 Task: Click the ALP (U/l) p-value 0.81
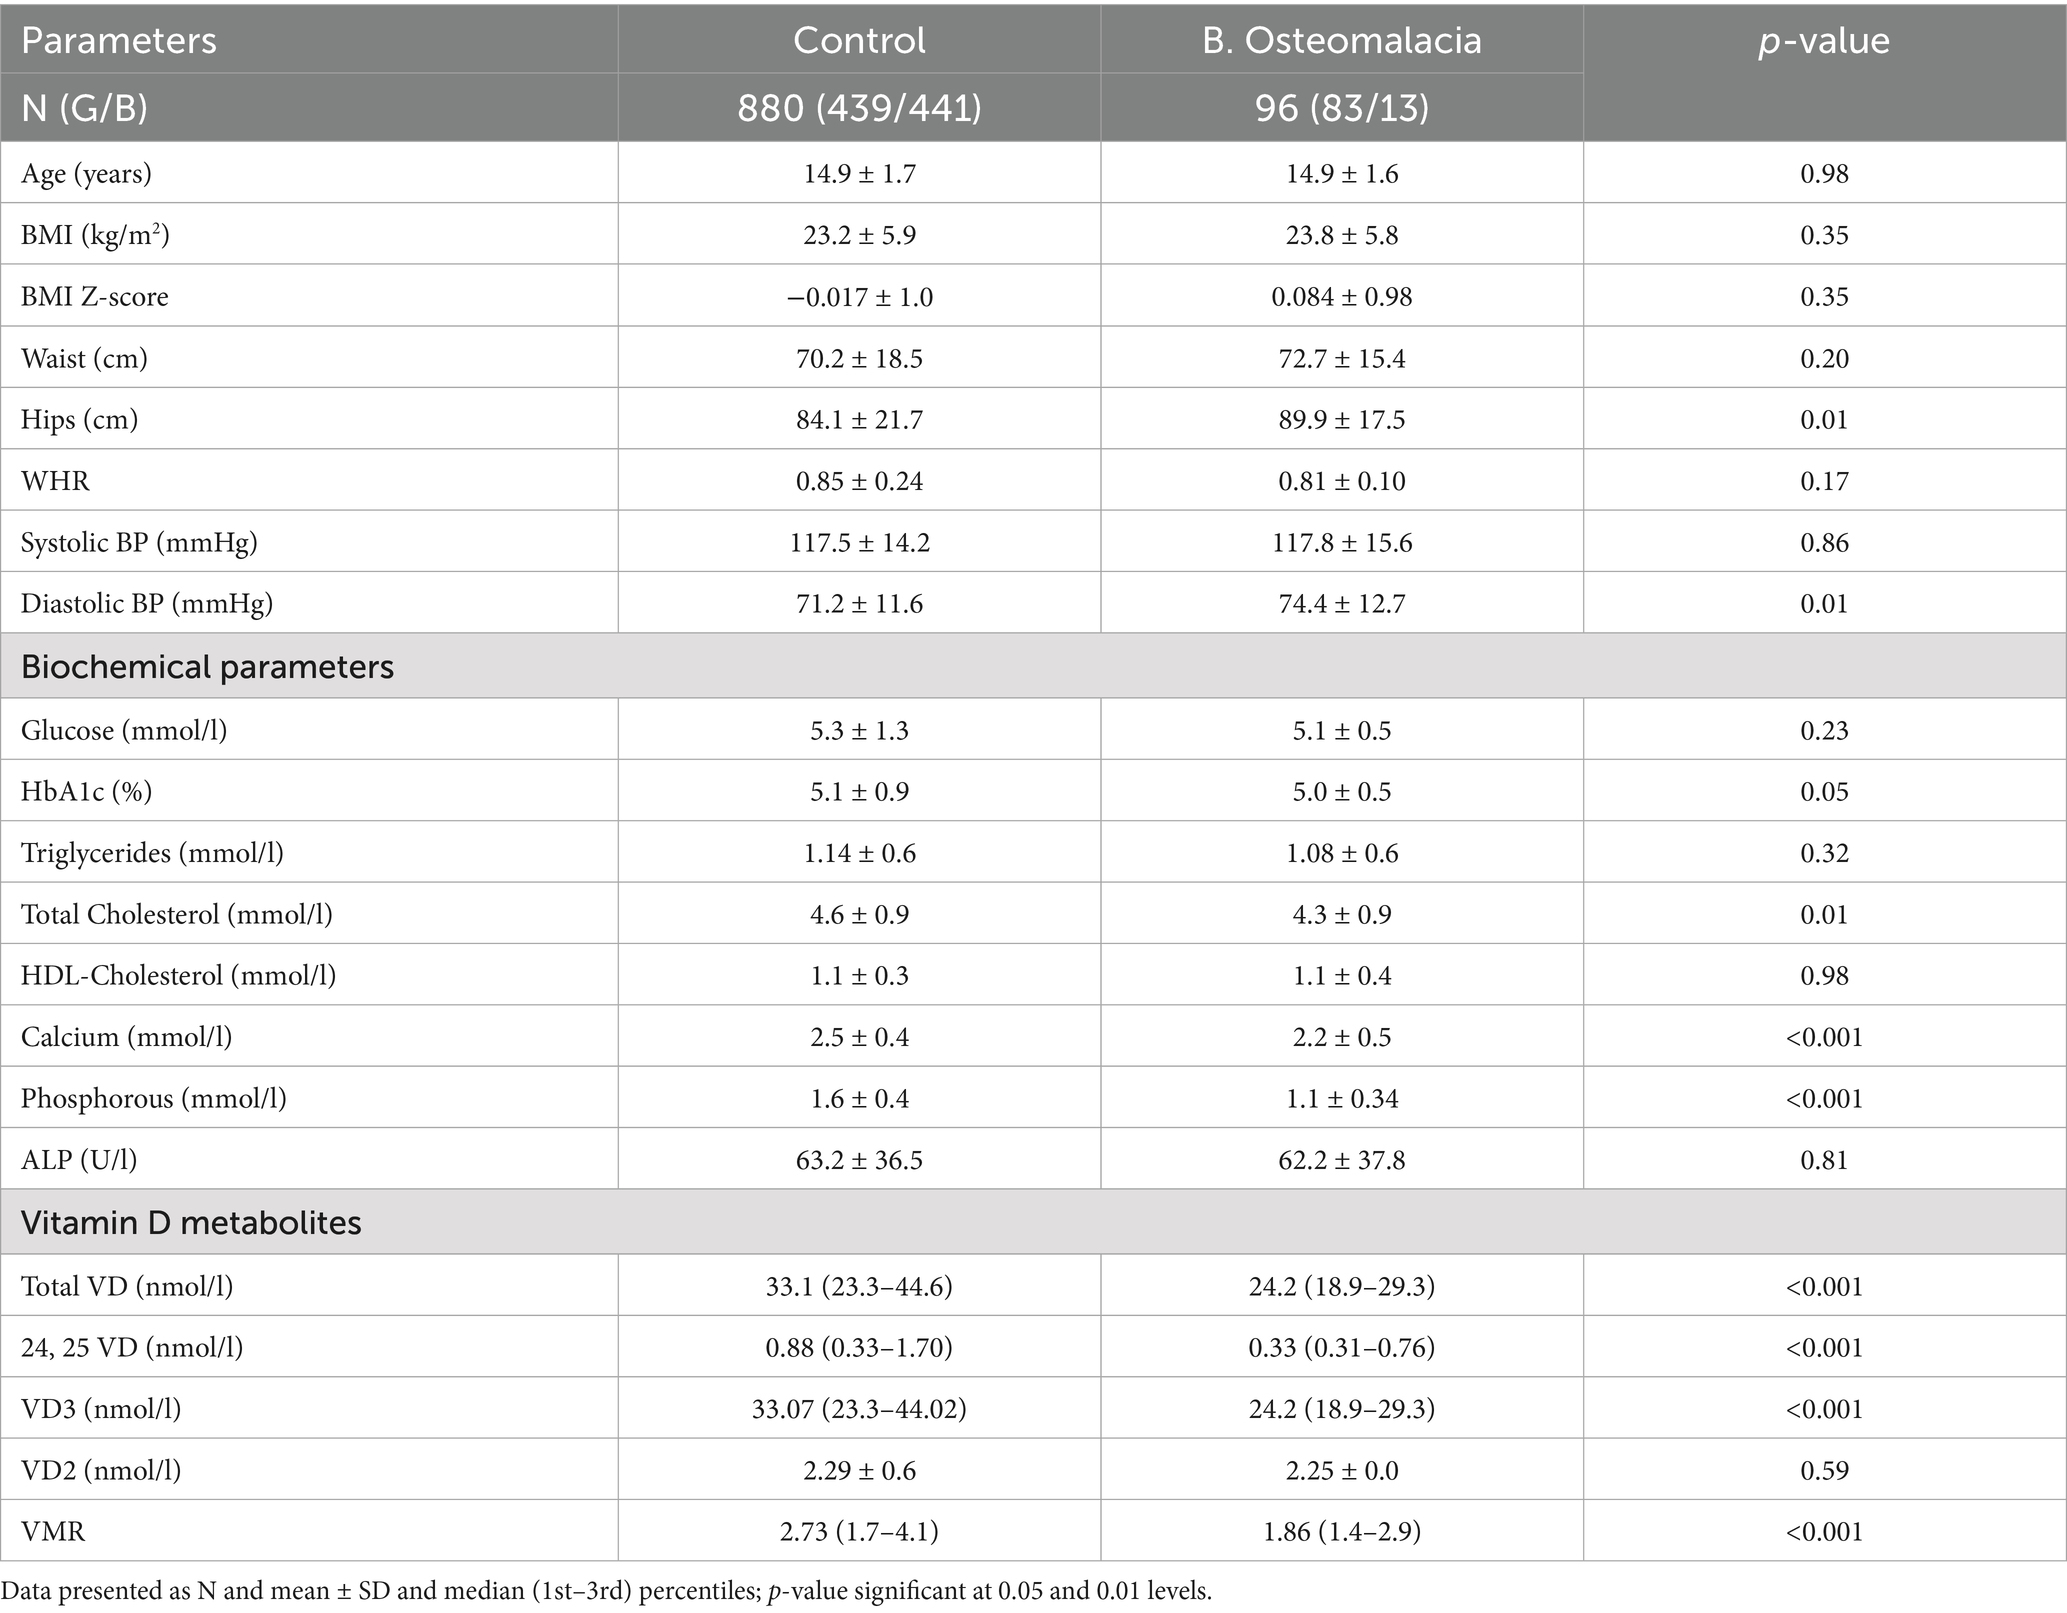tap(1824, 1160)
